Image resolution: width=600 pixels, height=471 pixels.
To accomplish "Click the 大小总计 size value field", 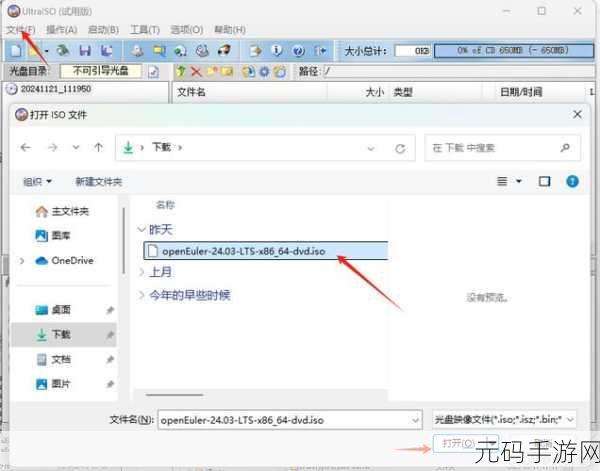I will pyautogui.click(x=413, y=51).
